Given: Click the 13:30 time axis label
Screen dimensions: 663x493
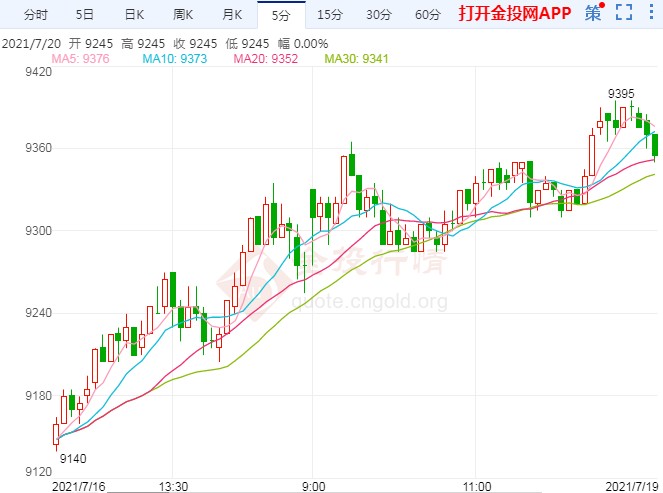Looking at the screenshot, I should (173, 485).
